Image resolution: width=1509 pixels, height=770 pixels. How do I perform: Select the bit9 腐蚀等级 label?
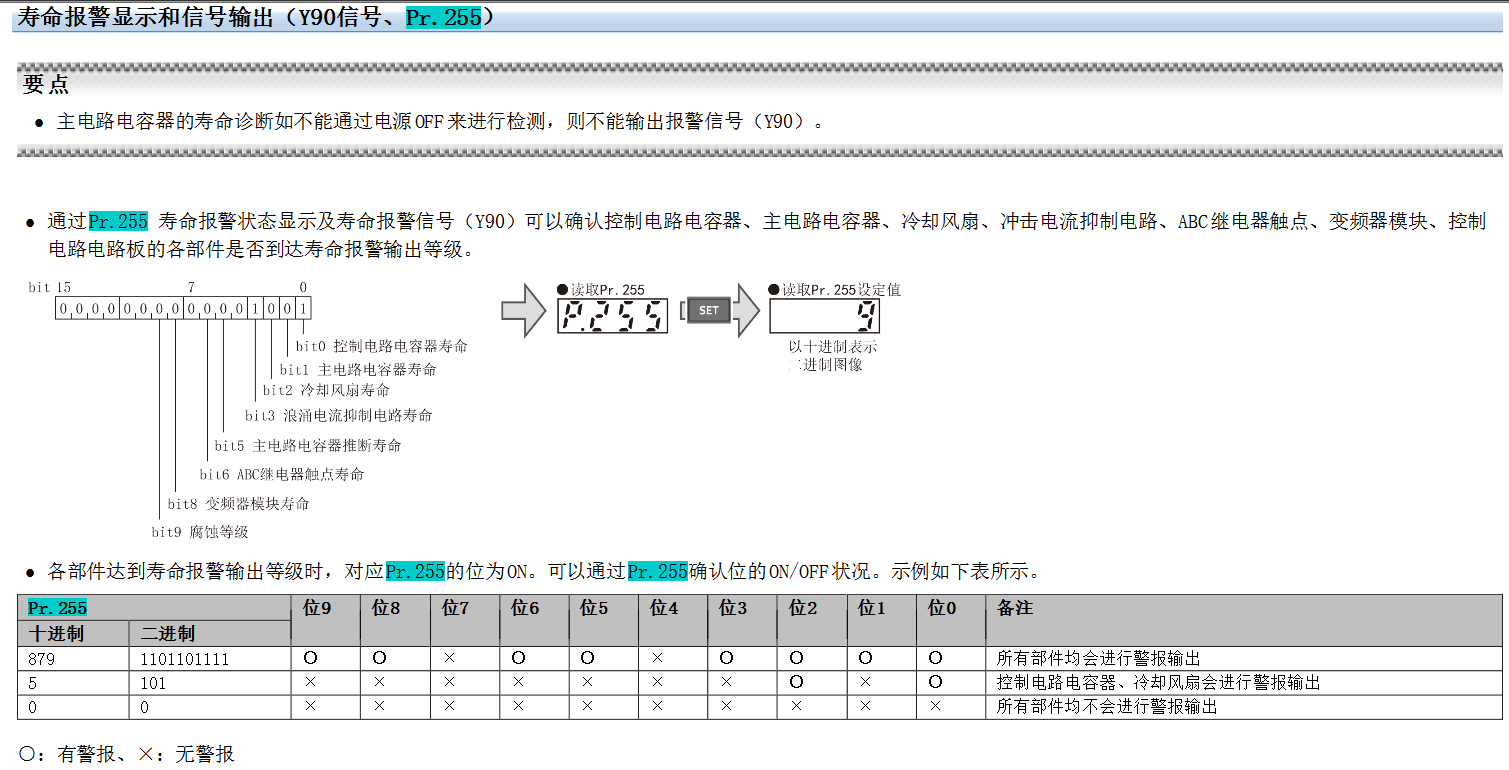200,532
